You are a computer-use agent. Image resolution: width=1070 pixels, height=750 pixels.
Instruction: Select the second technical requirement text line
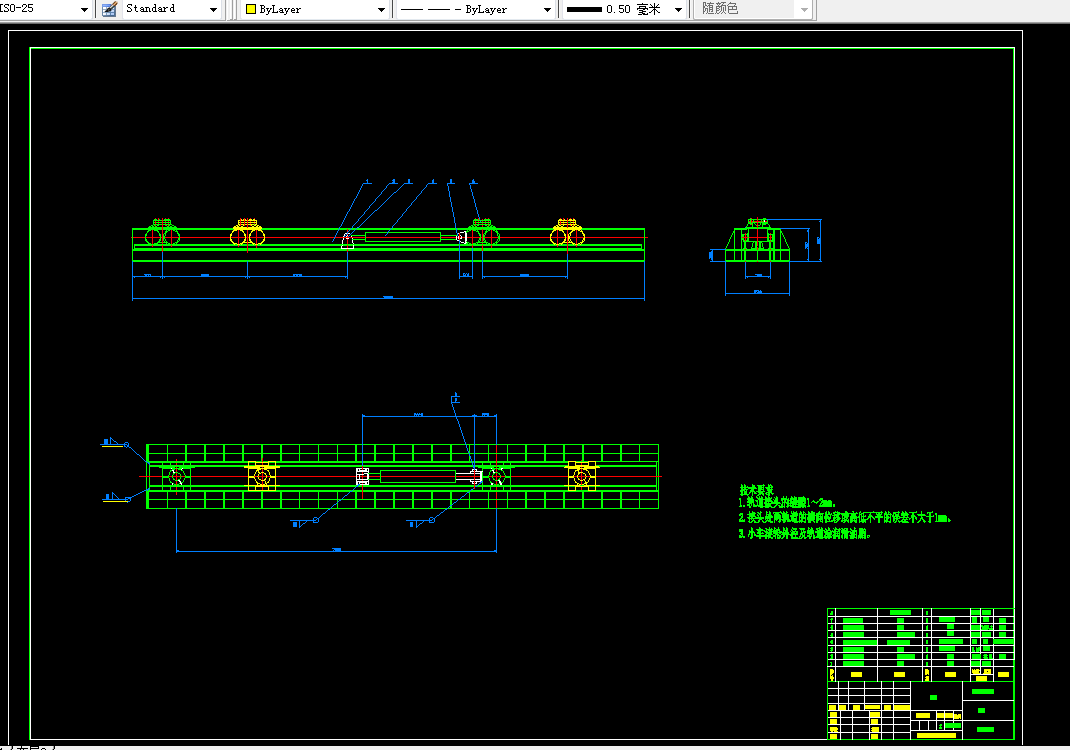click(x=845, y=518)
